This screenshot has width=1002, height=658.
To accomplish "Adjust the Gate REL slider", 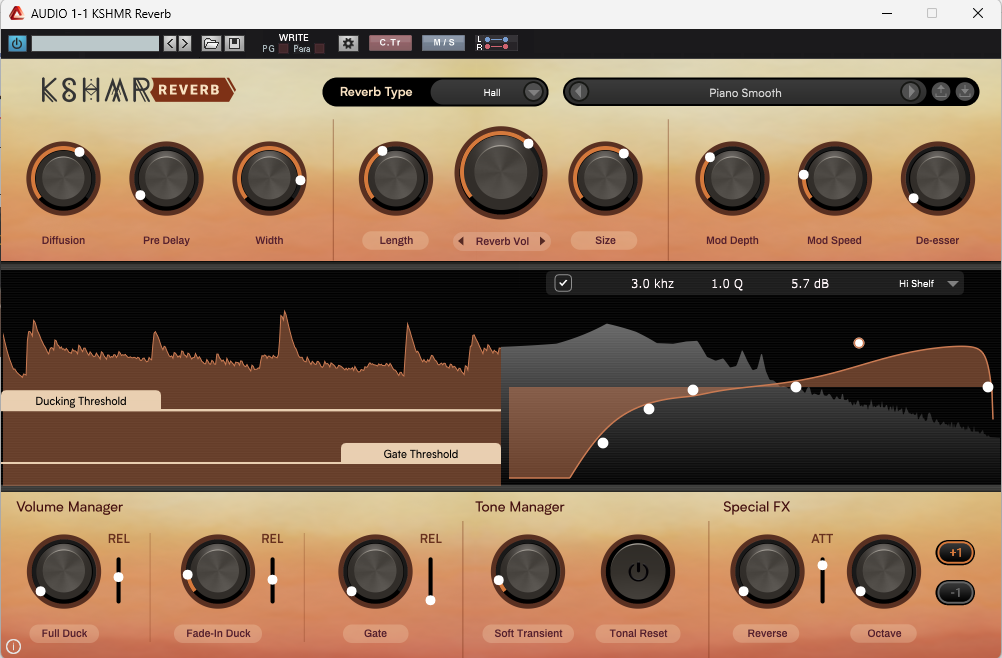I will pyautogui.click(x=431, y=600).
